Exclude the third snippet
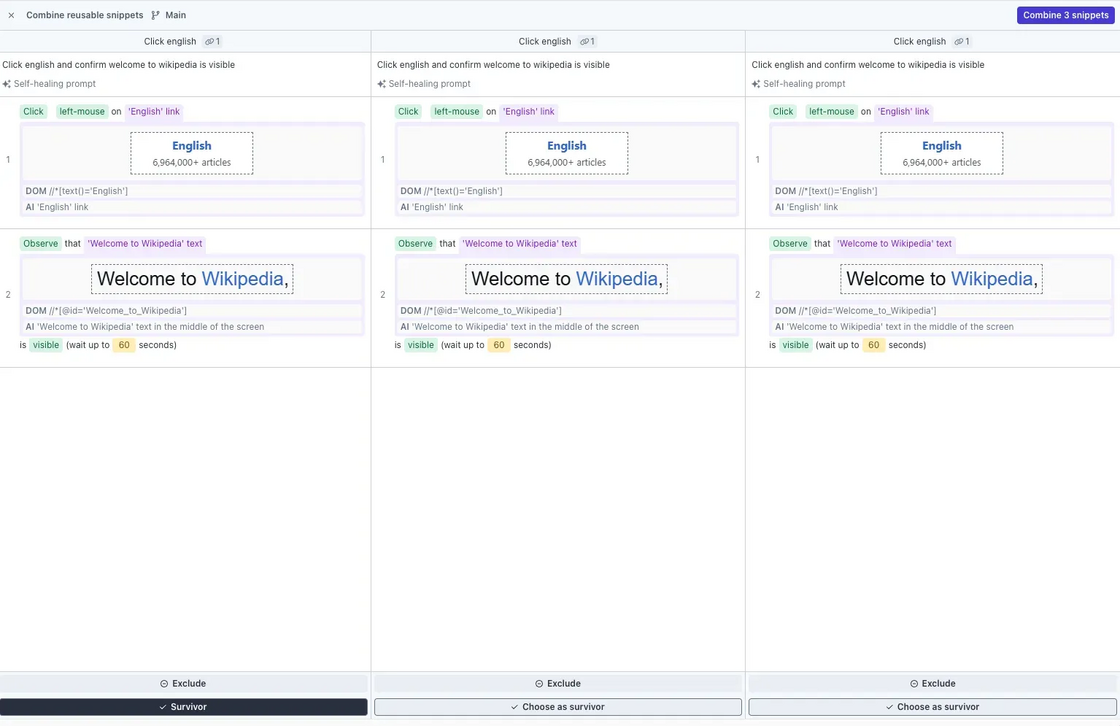 933,684
